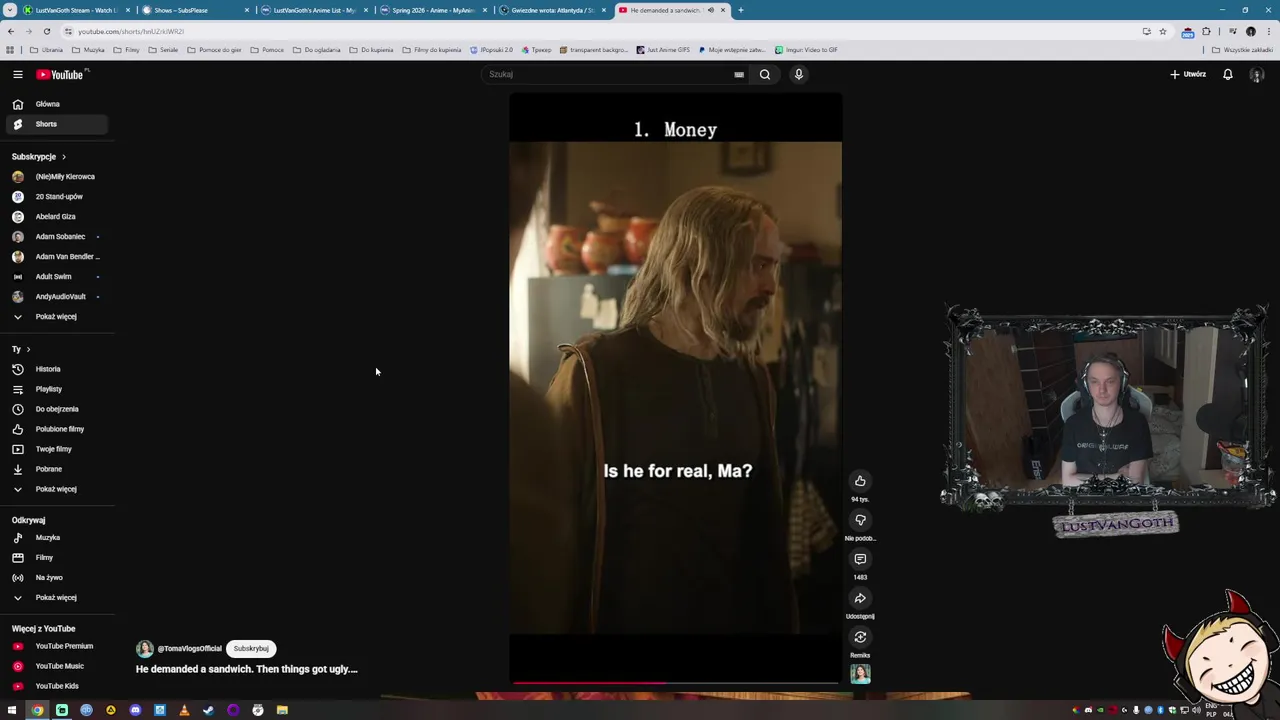1280x720 pixels.
Task: Open Imgur: Video to GIF bookmark
Action: [806, 50]
